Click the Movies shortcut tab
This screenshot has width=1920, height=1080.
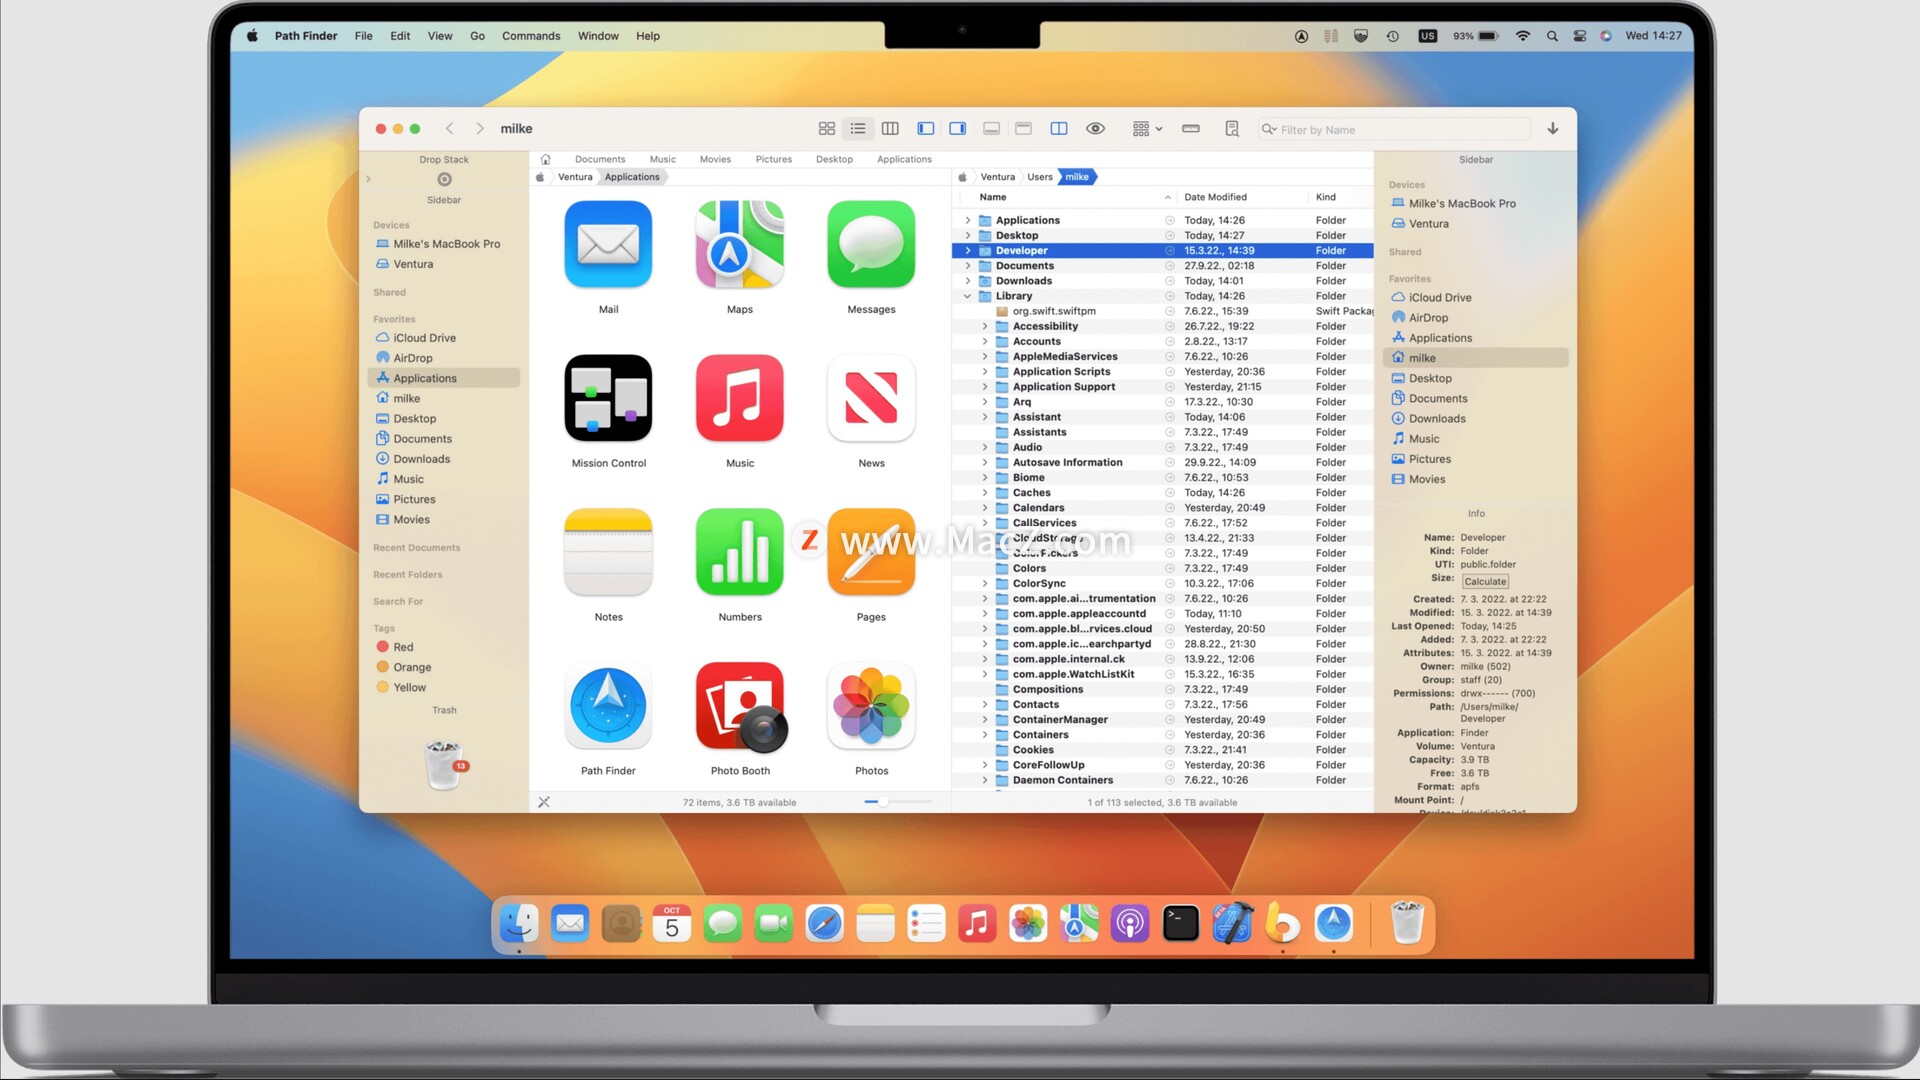click(x=715, y=159)
